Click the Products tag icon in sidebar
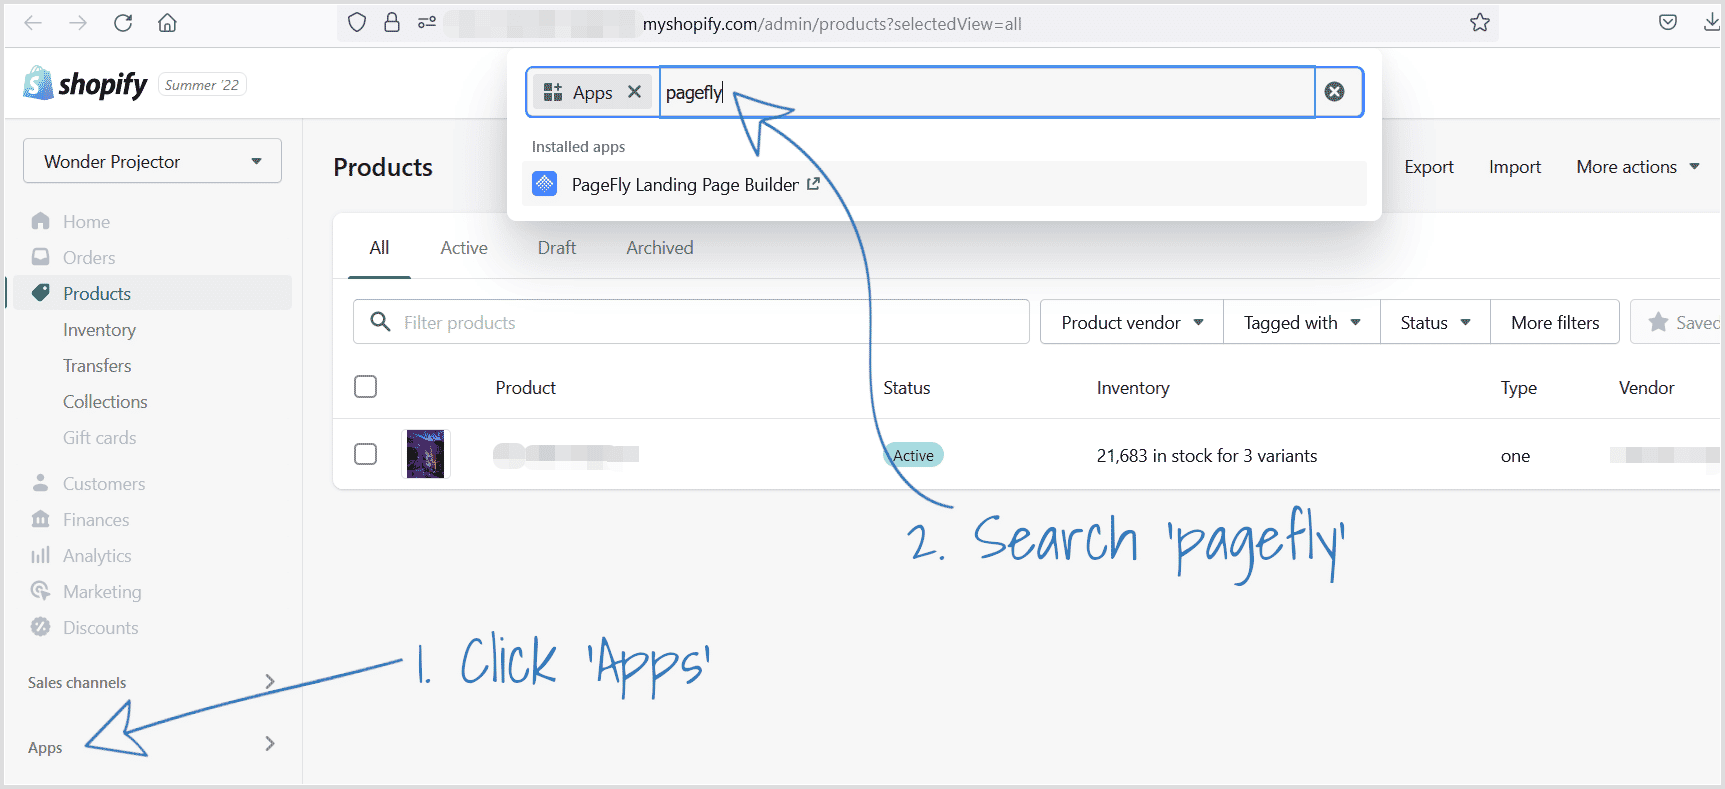 (41, 293)
